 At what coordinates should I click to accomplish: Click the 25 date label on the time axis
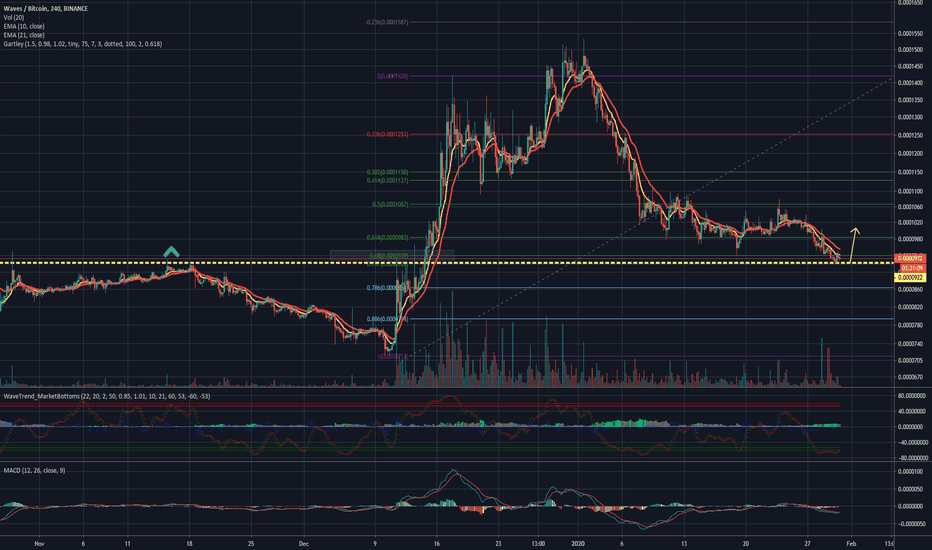[x=251, y=543]
